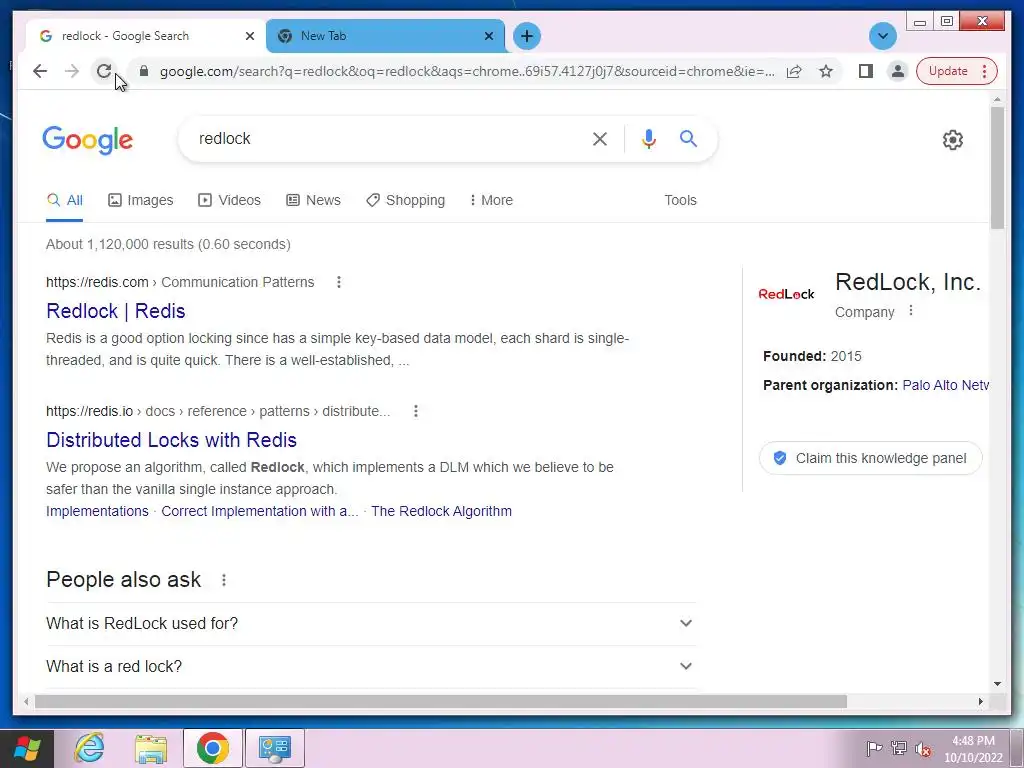The height and width of the screenshot is (768, 1024).
Task: Follow The Redlock Algorithm sublink
Action: 441,511
